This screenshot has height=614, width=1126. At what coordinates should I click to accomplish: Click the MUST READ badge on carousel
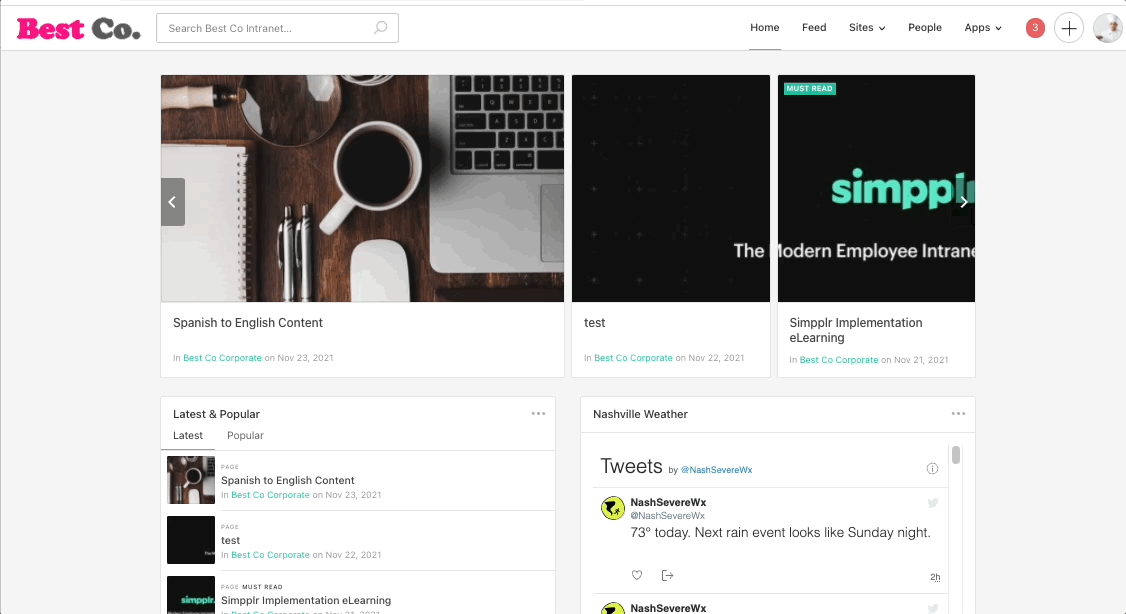809,88
